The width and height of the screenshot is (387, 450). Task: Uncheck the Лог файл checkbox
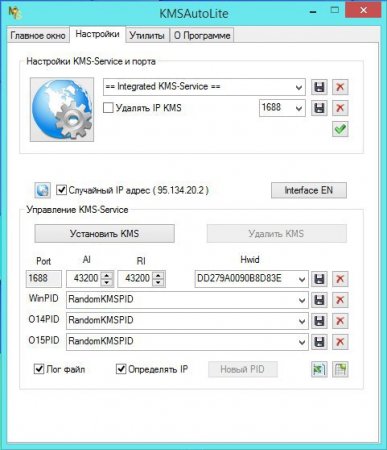39,369
